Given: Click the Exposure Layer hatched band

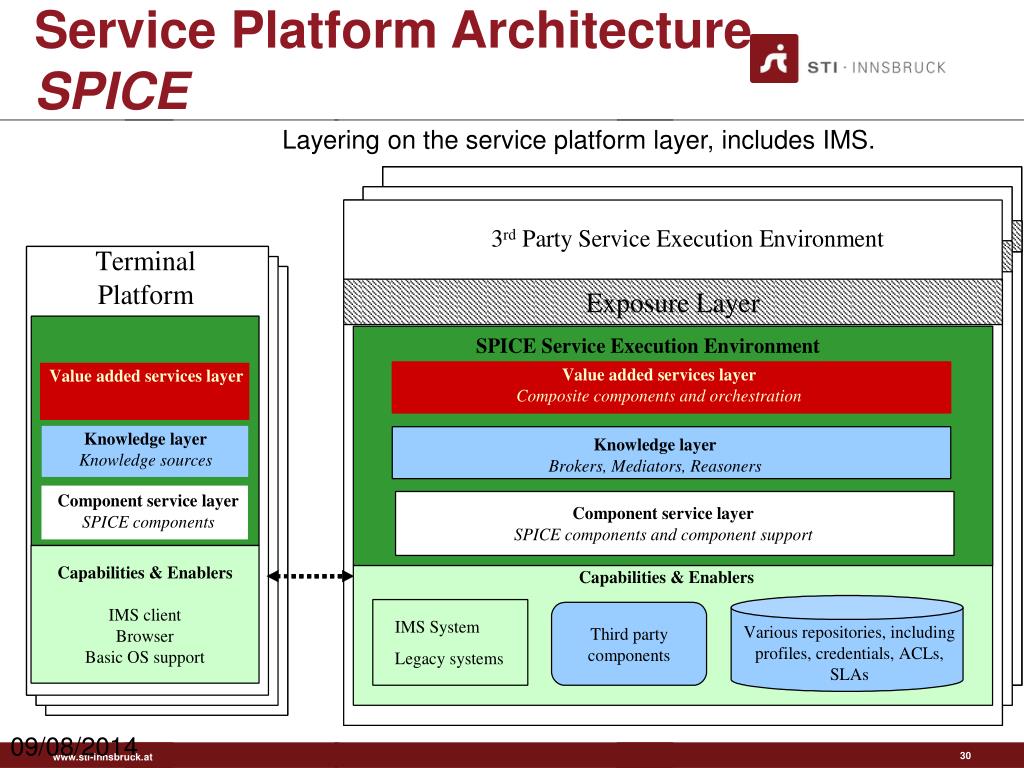Looking at the screenshot, I should (x=673, y=302).
